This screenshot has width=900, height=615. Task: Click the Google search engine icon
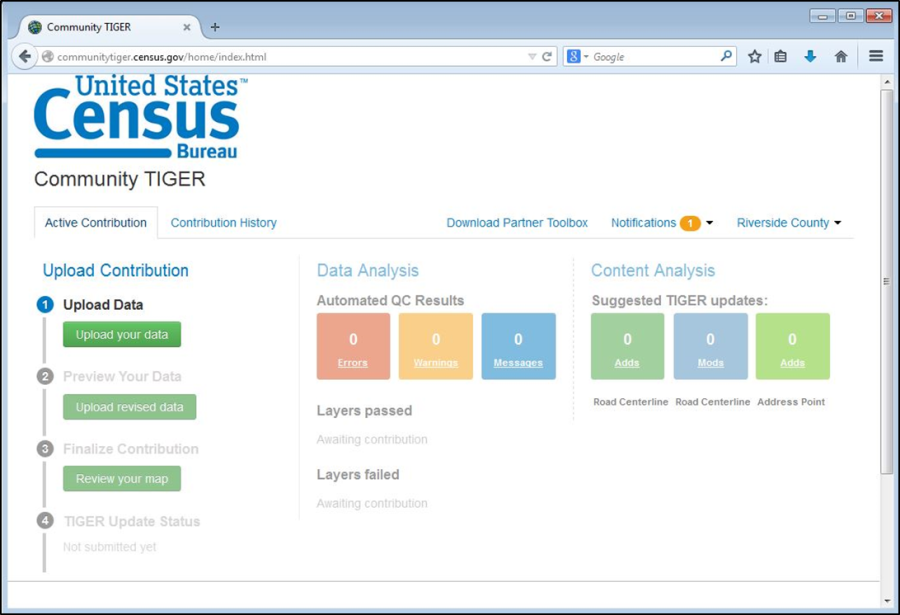(573, 56)
